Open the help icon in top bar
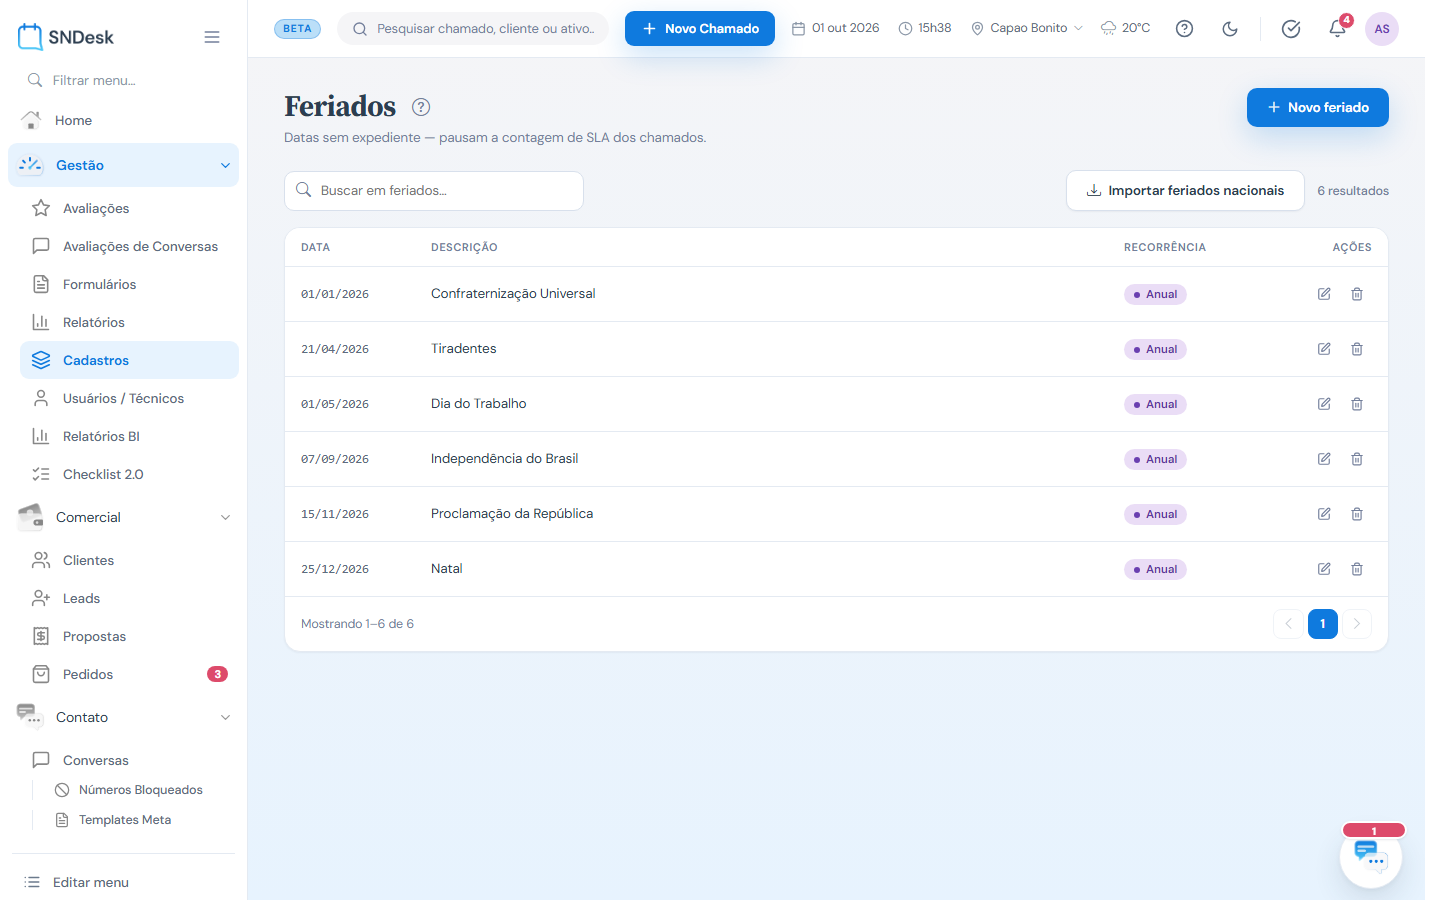Screen dimensions: 1440x900 click(1184, 29)
